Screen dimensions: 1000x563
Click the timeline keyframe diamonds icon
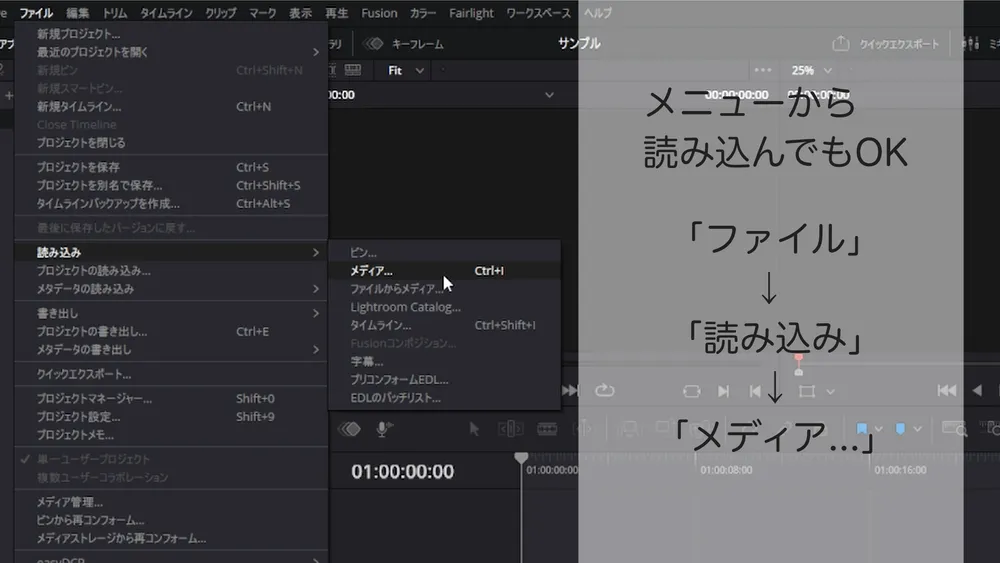point(349,429)
